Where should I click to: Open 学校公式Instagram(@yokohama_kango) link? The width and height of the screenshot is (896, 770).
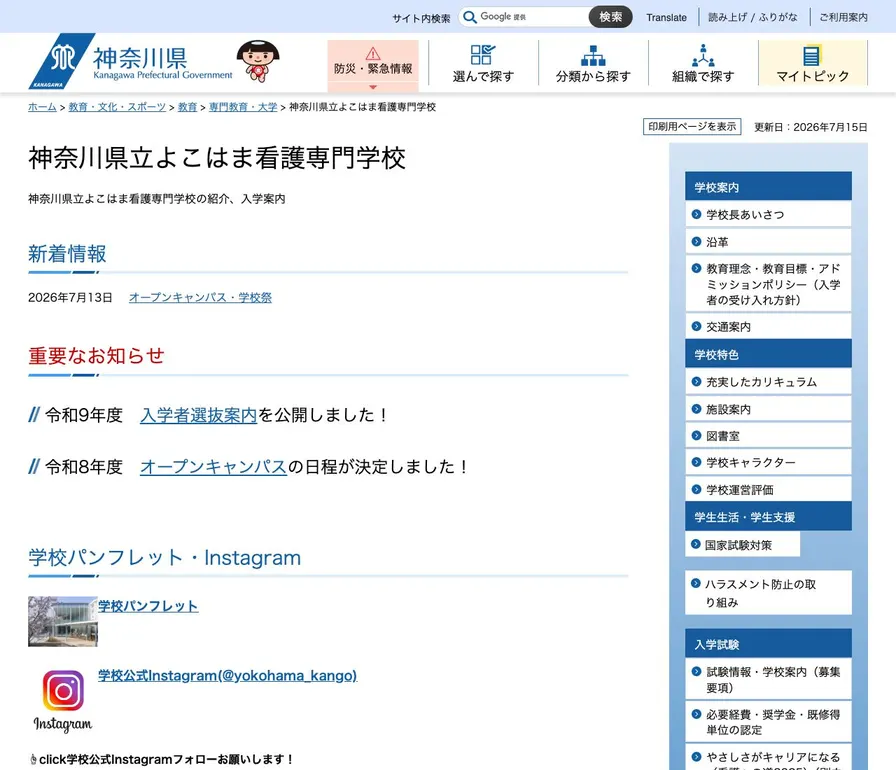point(227,676)
